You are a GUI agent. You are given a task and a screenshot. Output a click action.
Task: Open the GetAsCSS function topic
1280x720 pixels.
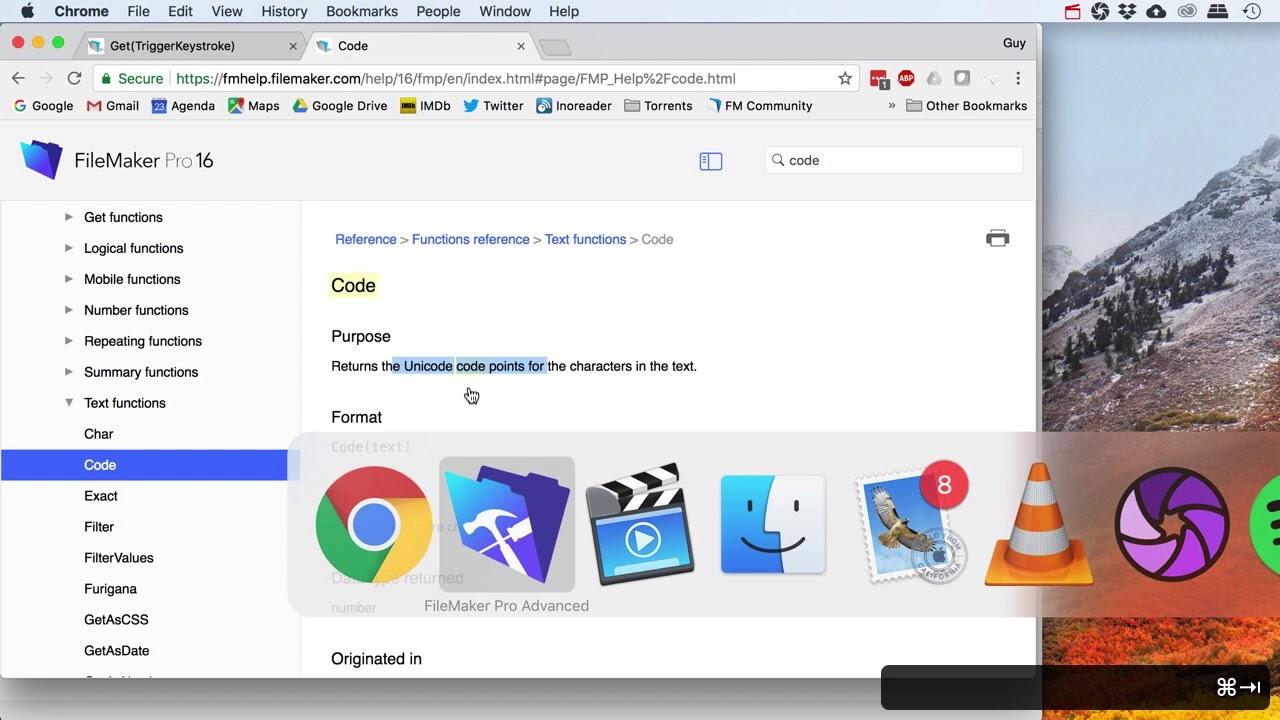click(x=116, y=620)
